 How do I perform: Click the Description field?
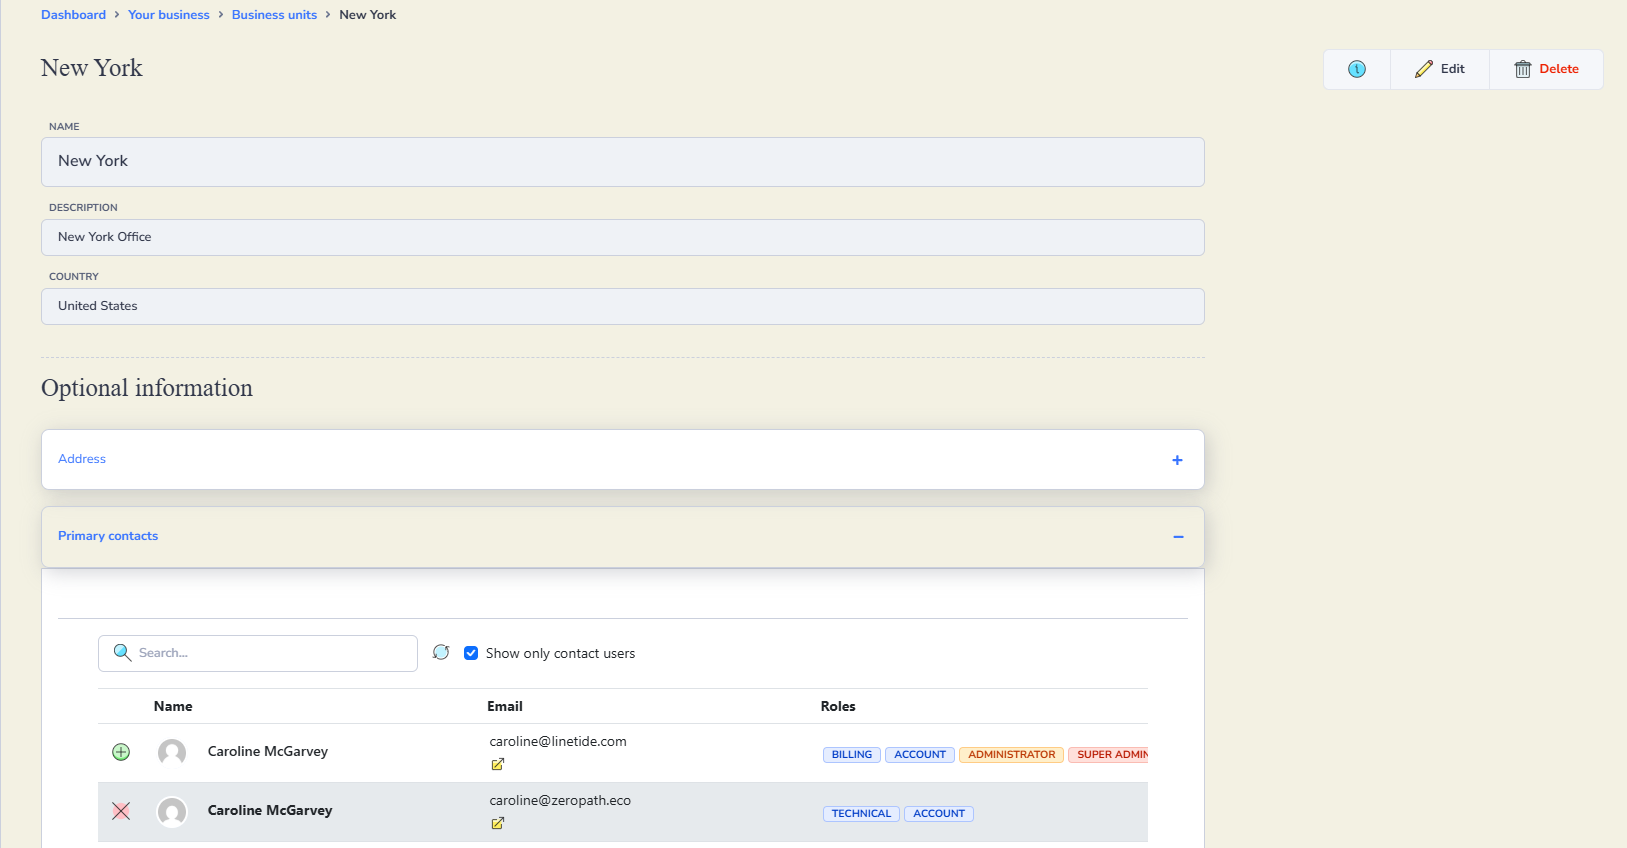(622, 238)
